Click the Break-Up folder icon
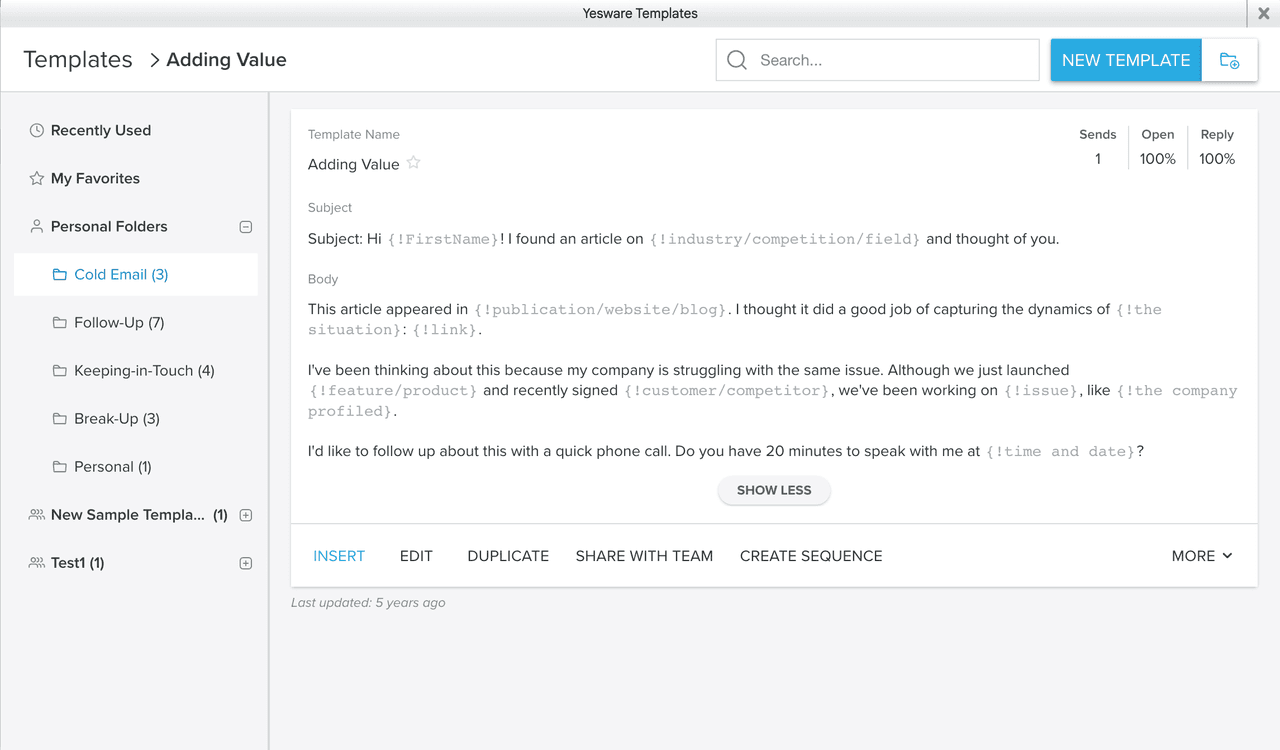This screenshot has height=750, width=1280. tap(60, 418)
